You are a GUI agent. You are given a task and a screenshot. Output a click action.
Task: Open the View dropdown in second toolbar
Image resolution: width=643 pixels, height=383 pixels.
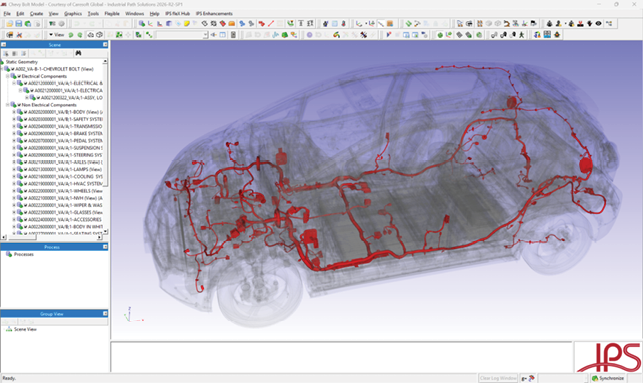point(57,34)
